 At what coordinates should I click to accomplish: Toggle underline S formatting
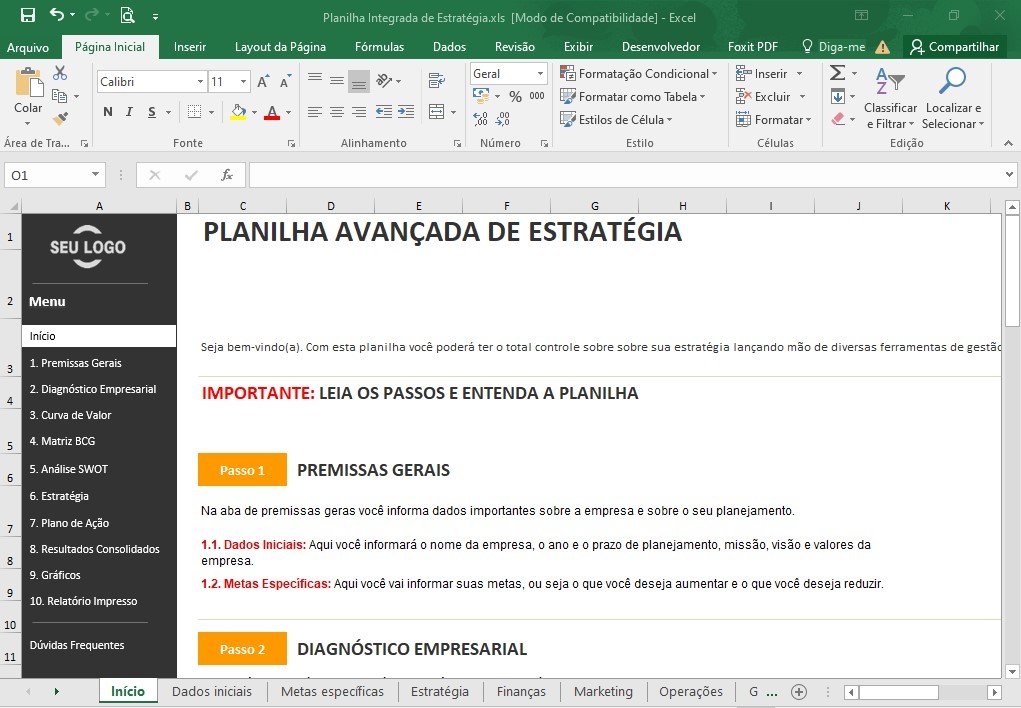click(152, 111)
